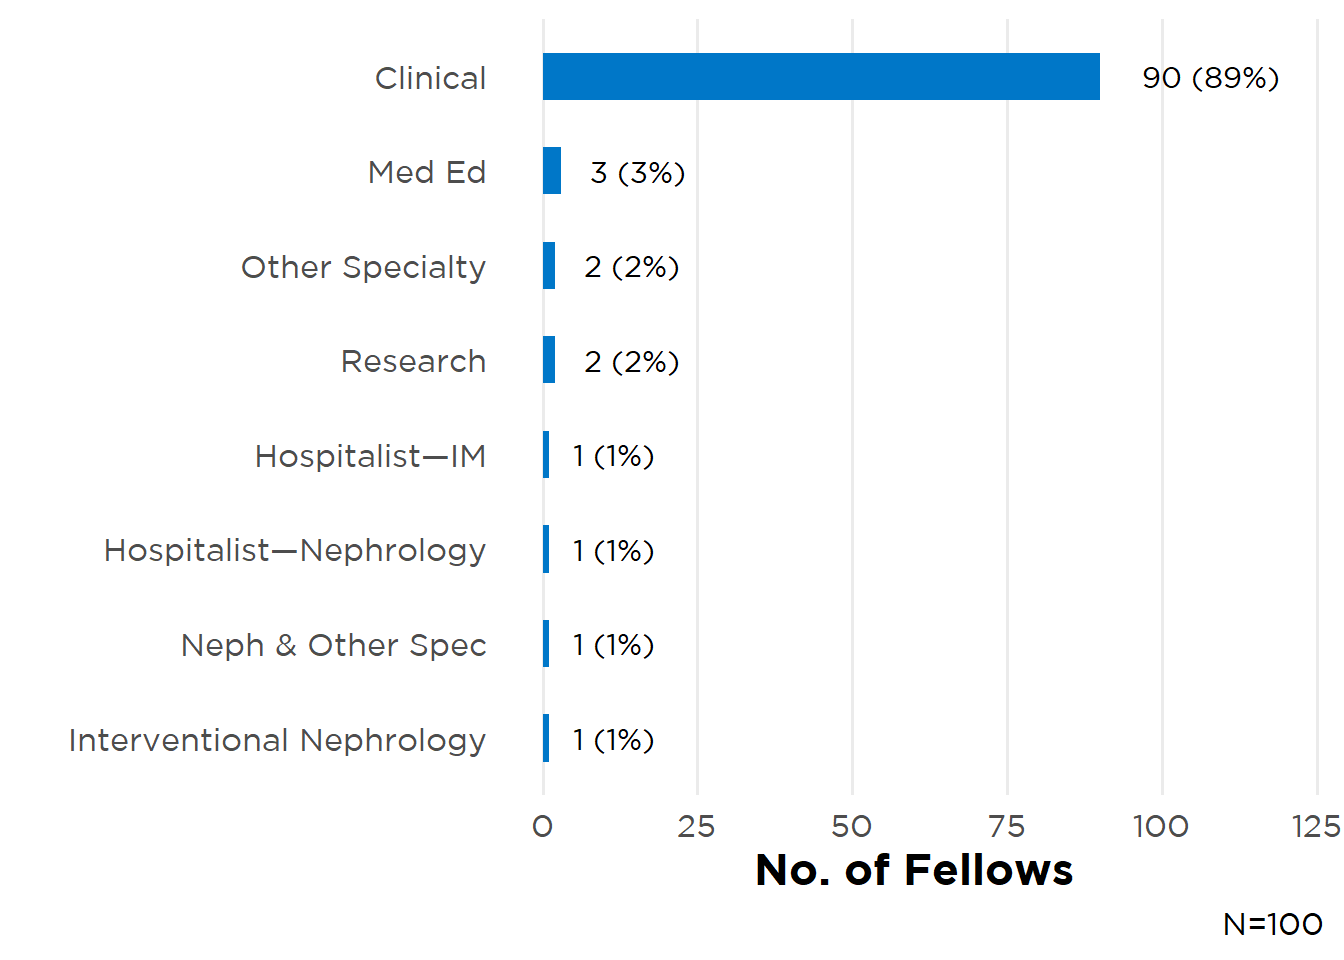The height and width of the screenshot is (960, 1344).
Task: Click the Other Specialty bar
Action: point(549,266)
